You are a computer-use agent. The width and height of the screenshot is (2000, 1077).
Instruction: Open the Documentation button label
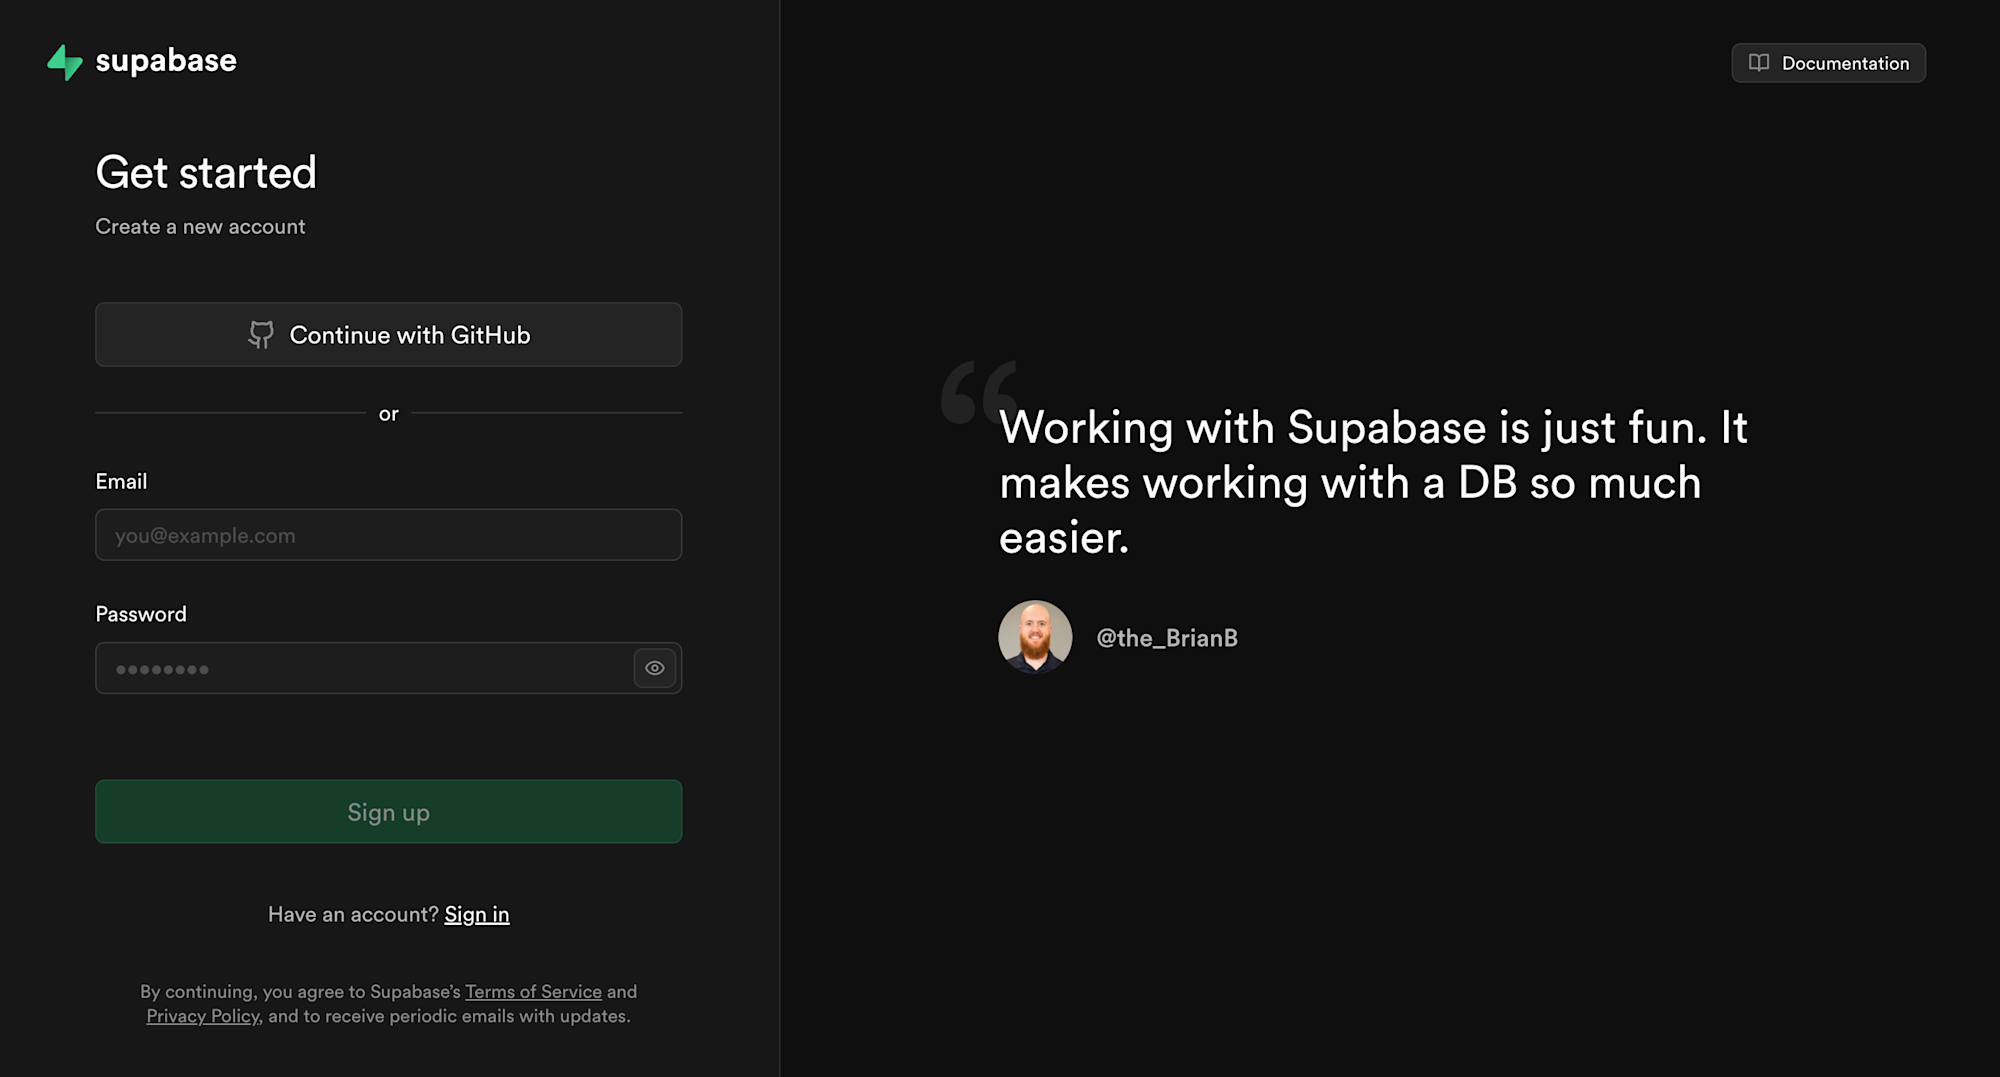pyautogui.click(x=1845, y=63)
